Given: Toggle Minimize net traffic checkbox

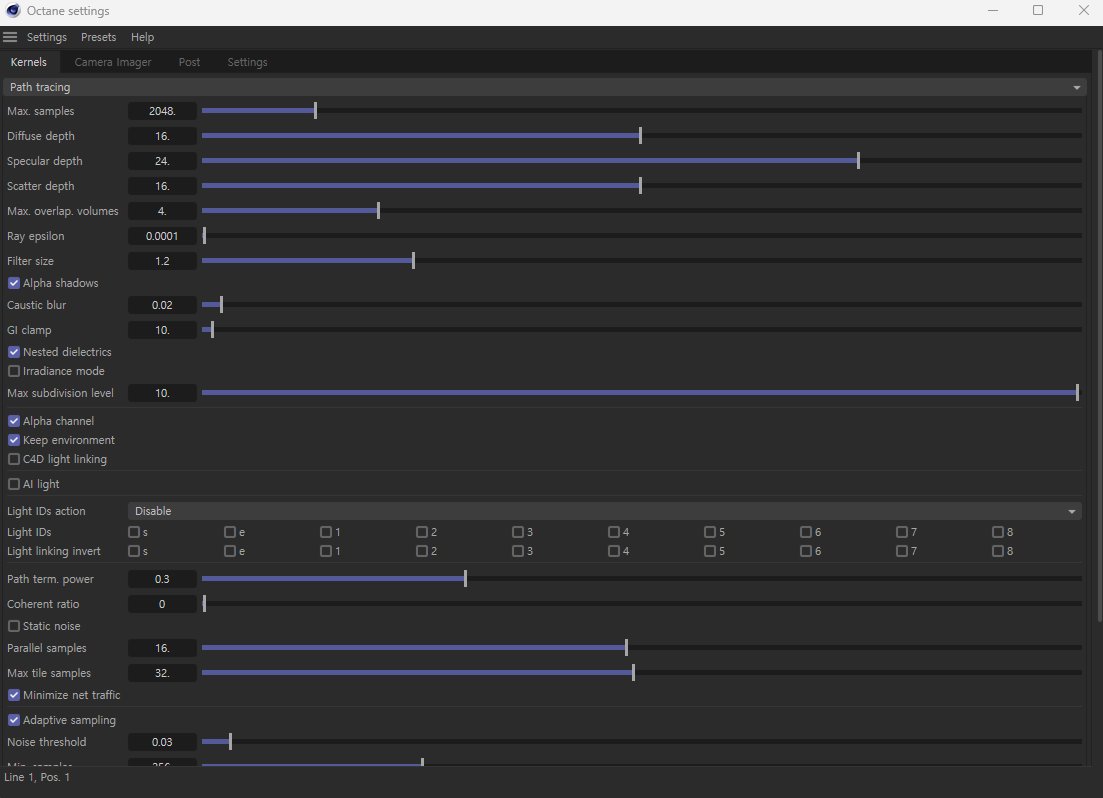Looking at the screenshot, I should coord(14,695).
